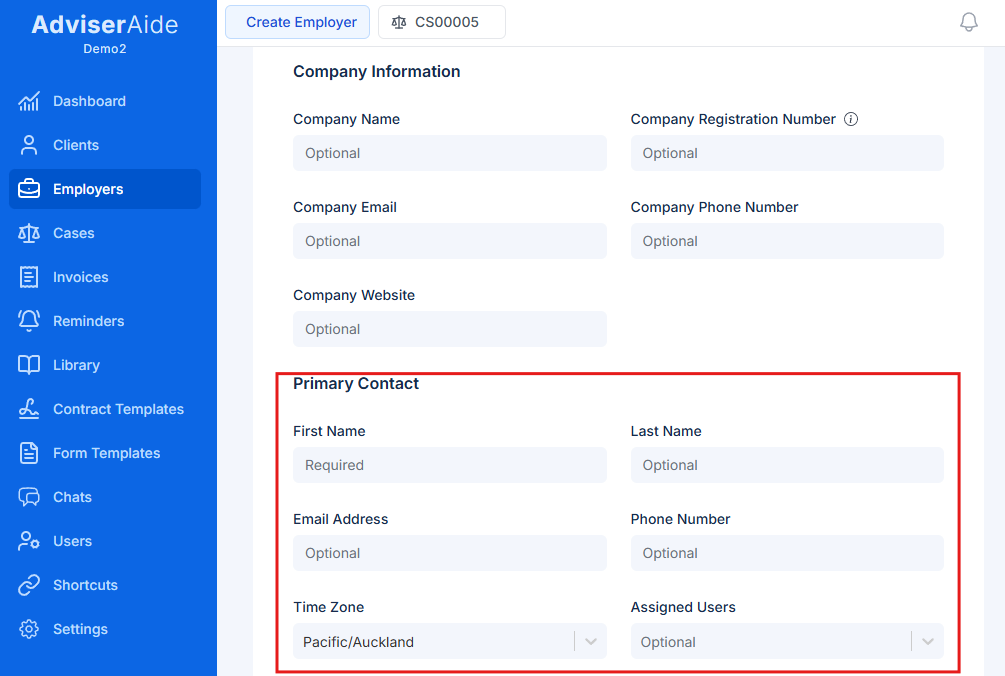The image size is (1005, 676).
Task: Click the Time Zone label
Action: click(x=329, y=607)
